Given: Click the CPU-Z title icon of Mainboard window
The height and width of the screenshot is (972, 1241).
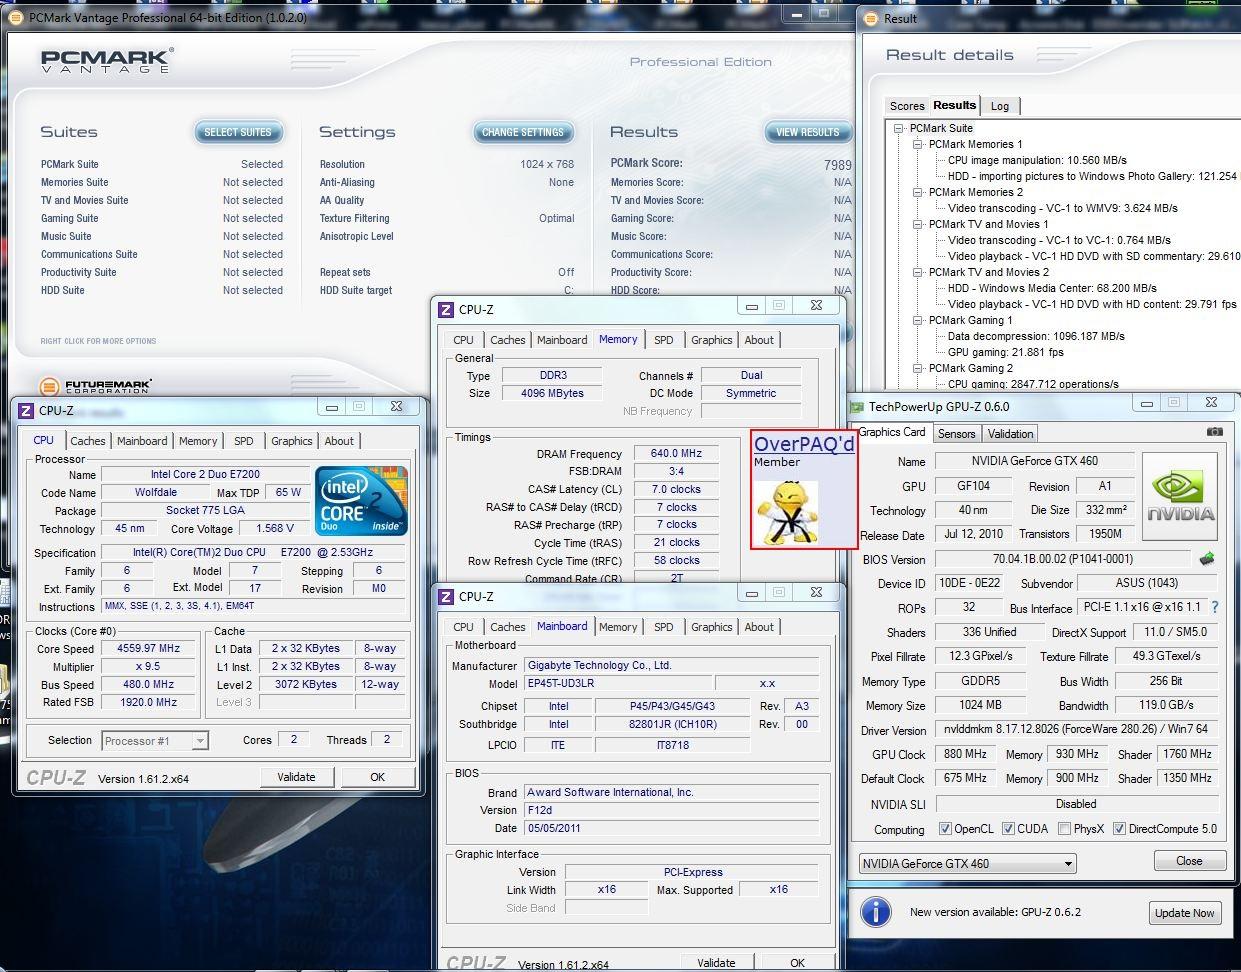Looking at the screenshot, I should [446, 597].
